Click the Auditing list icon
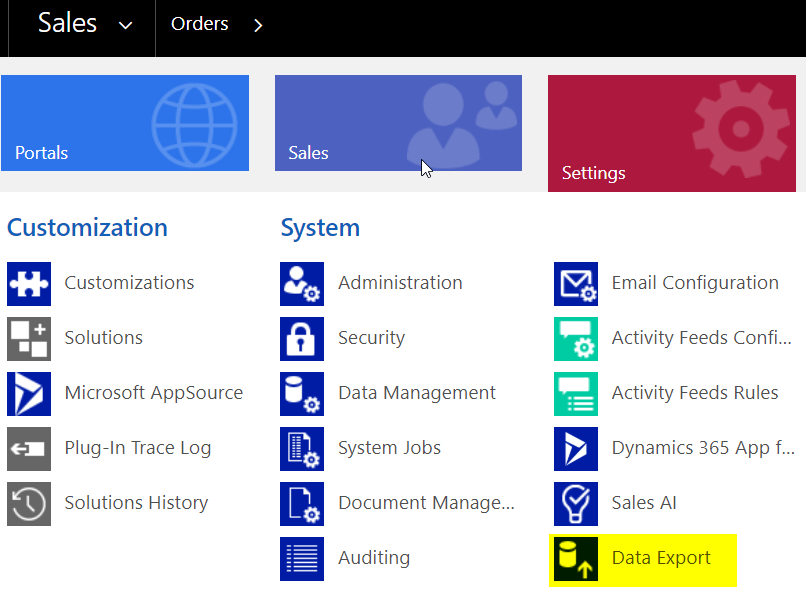Image resolution: width=806 pixels, height=589 pixels. pyautogui.click(x=302, y=559)
